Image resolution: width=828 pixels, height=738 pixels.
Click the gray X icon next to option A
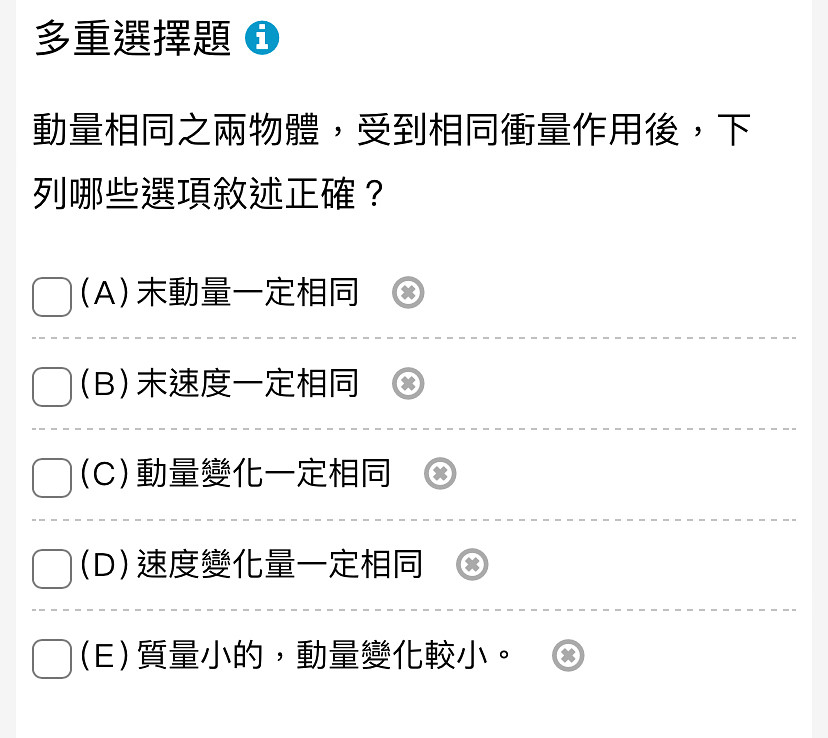click(408, 292)
